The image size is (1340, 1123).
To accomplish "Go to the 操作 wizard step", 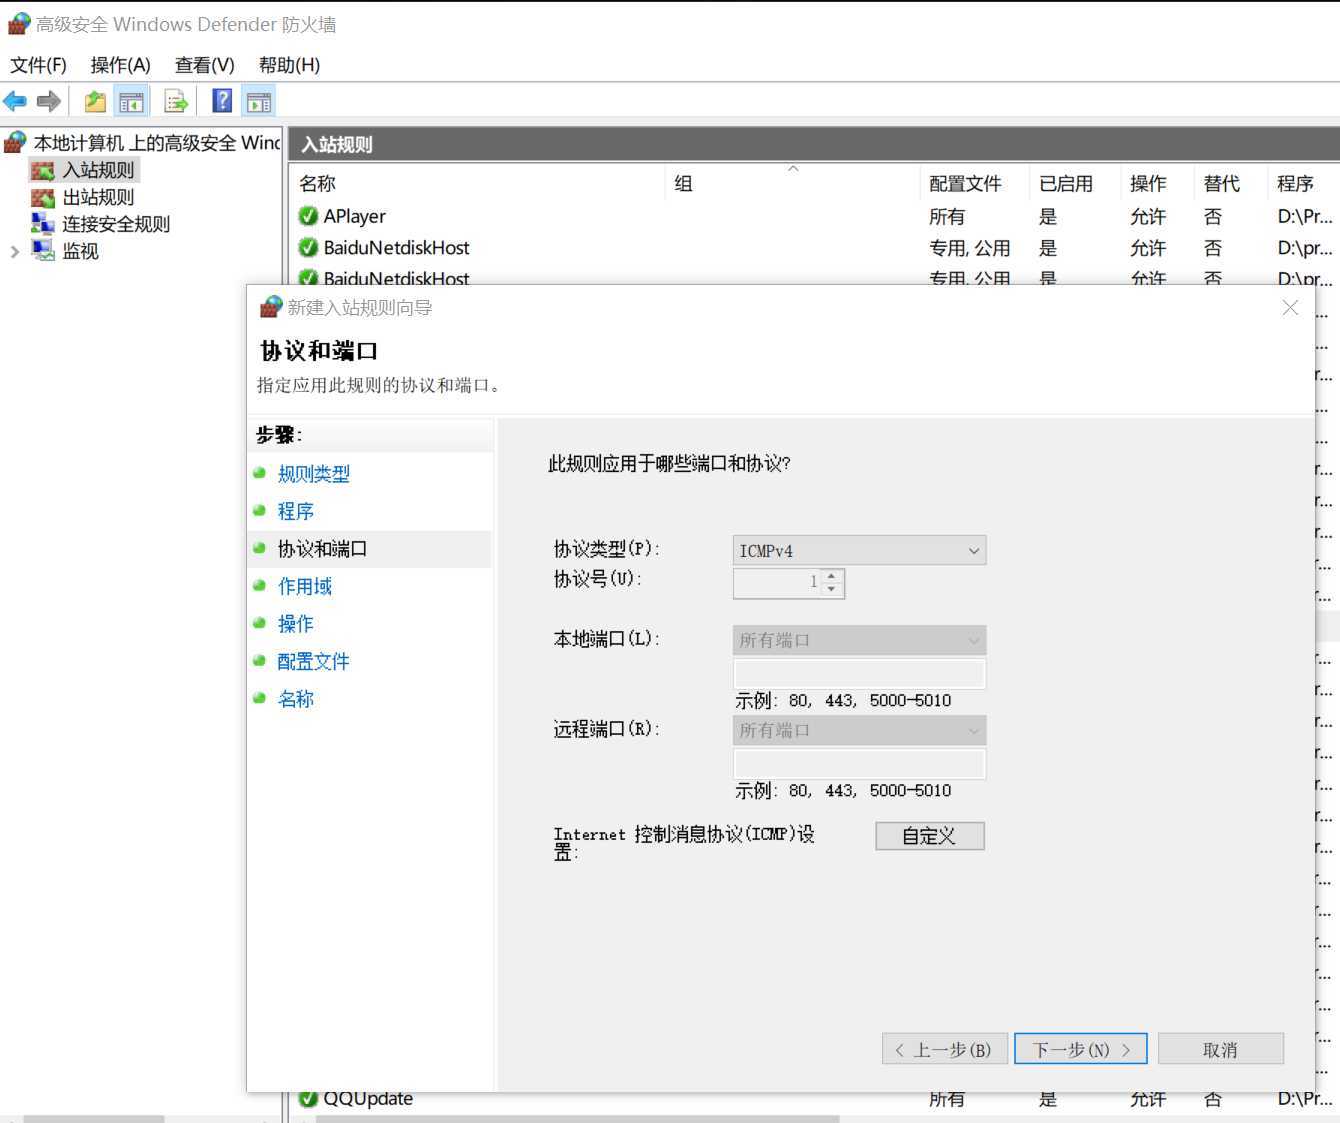I will pyautogui.click(x=295, y=624).
